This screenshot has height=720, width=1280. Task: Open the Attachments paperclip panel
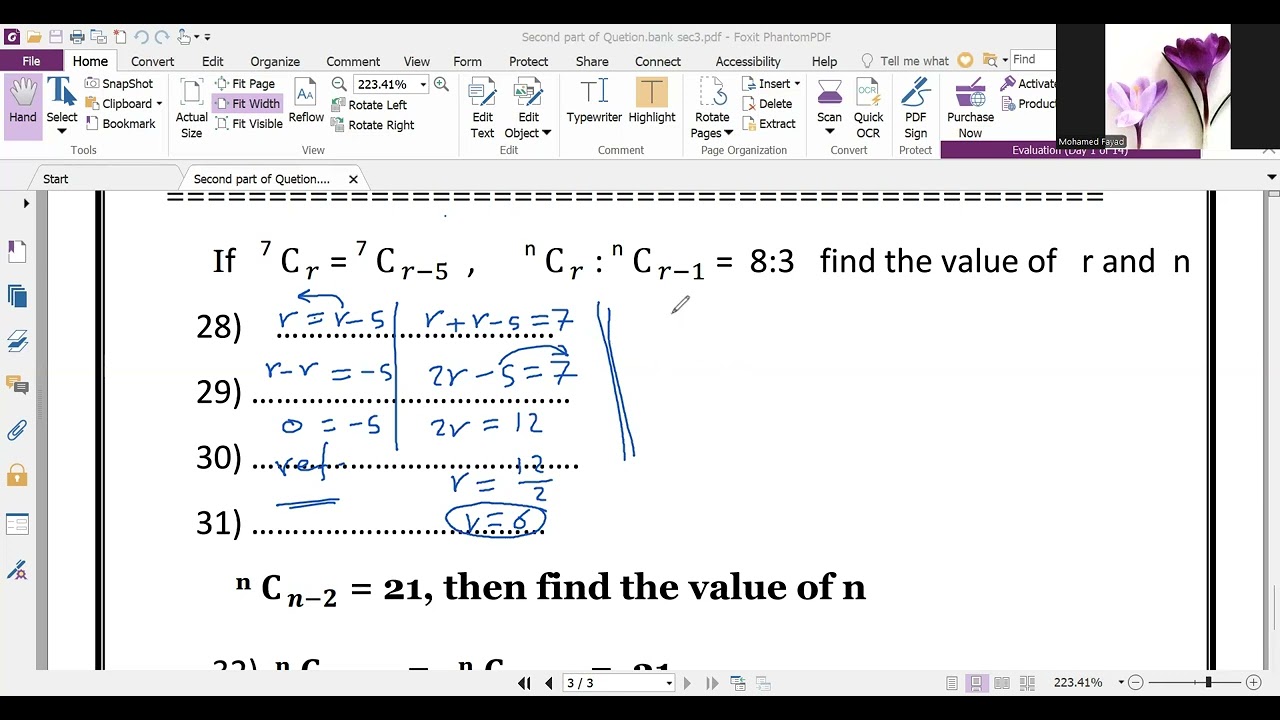click(x=17, y=430)
